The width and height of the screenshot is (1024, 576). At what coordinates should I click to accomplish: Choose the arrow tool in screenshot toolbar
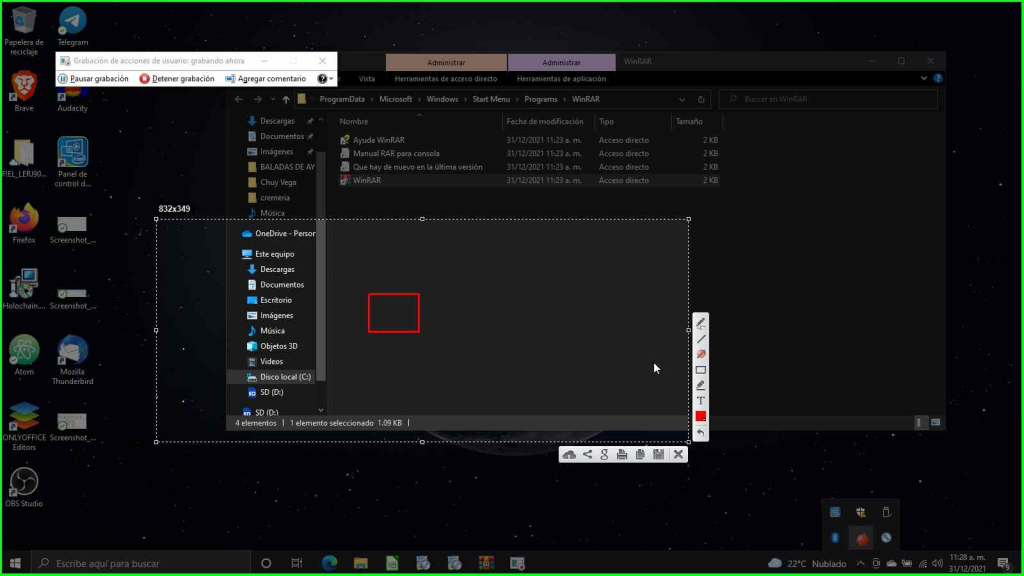(x=701, y=354)
